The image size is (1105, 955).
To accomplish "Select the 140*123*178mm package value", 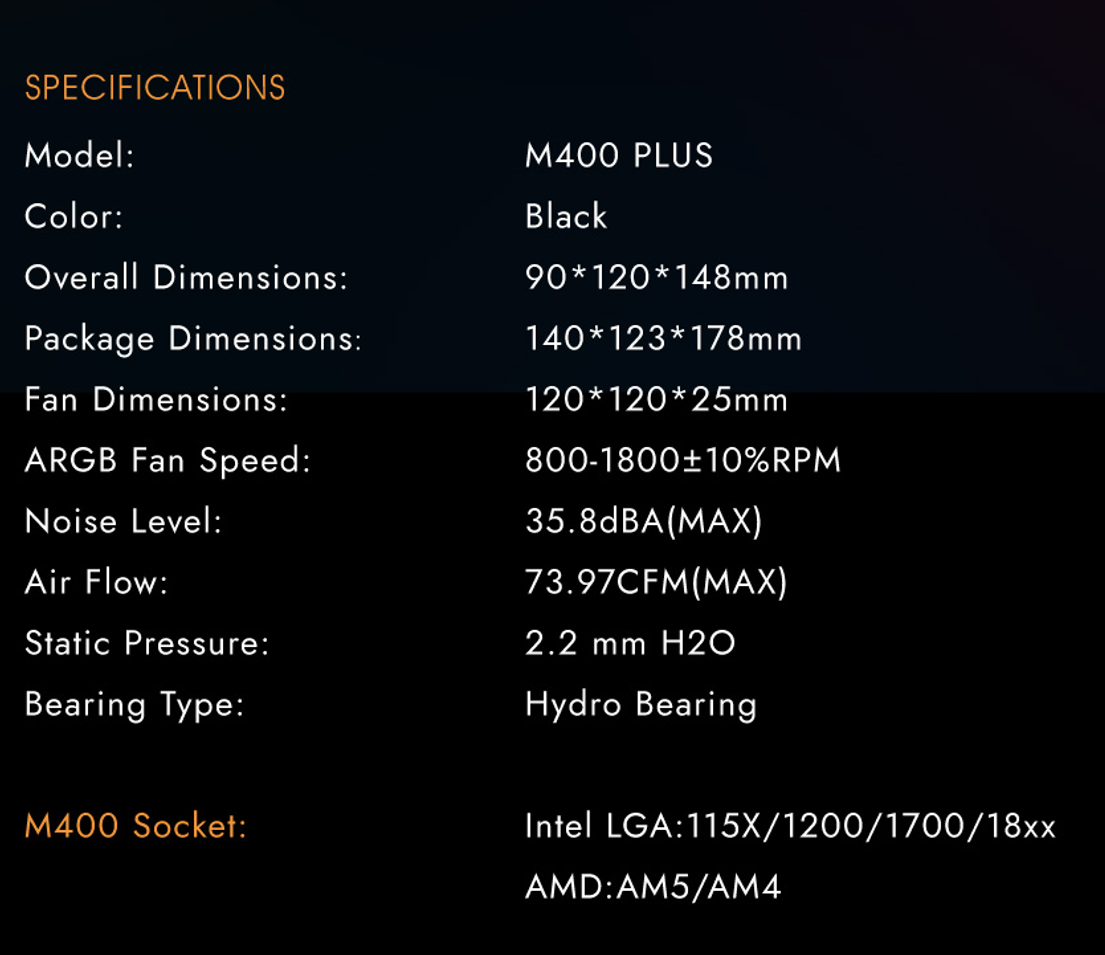I will 664,339.
